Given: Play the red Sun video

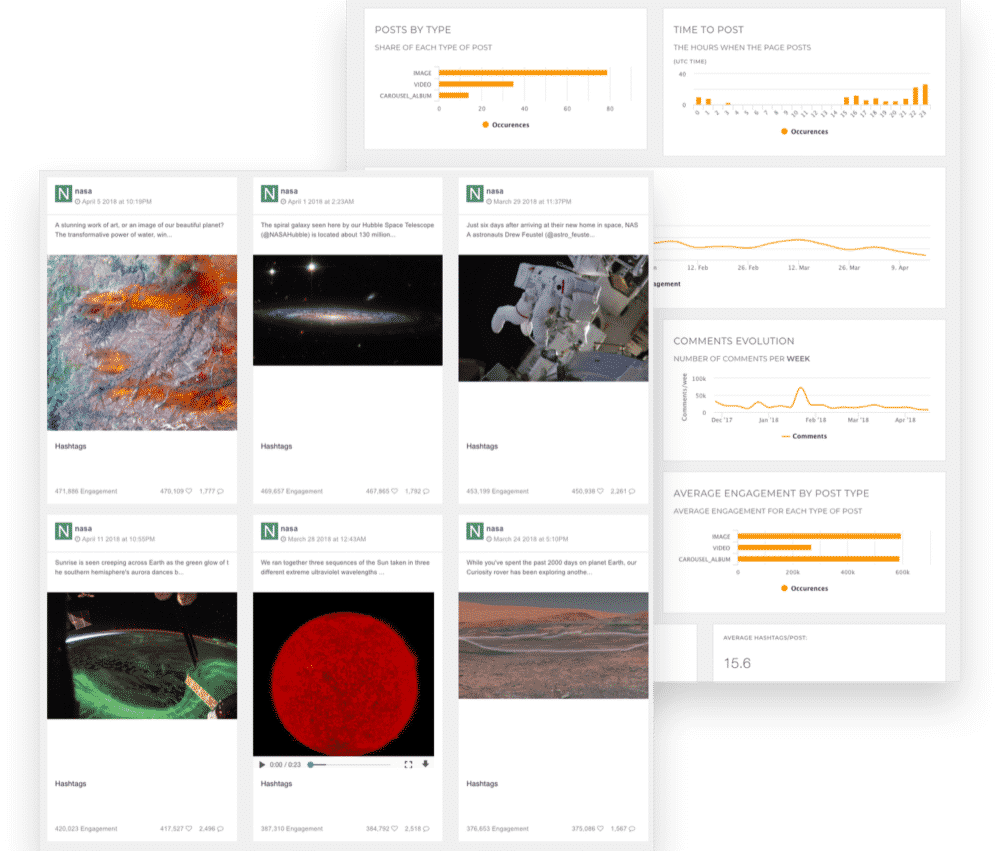Looking at the screenshot, I should coord(262,765).
